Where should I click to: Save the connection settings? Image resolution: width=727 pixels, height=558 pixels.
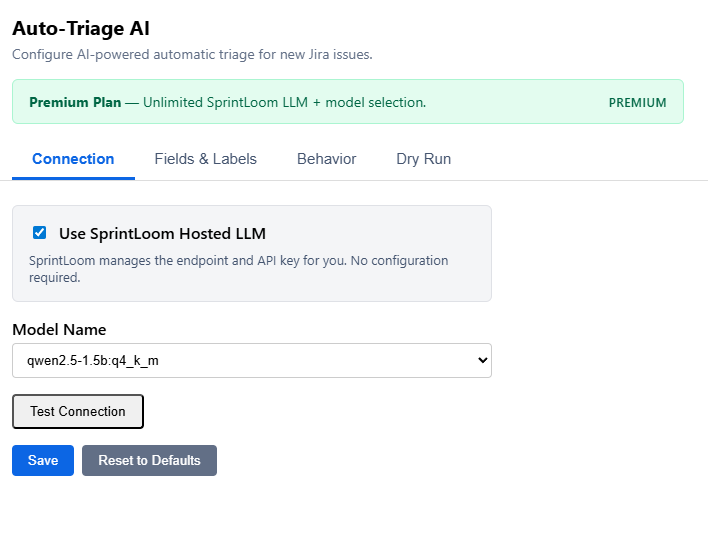tap(43, 460)
